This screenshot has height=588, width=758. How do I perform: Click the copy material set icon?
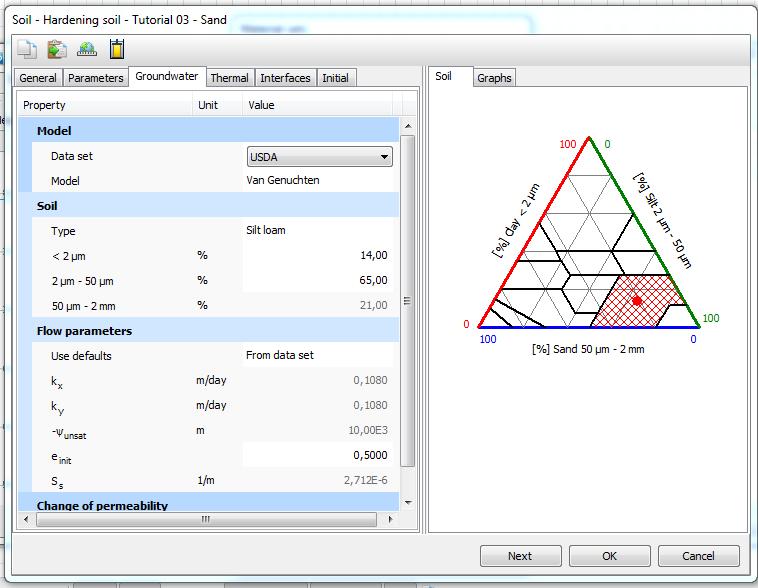27,49
